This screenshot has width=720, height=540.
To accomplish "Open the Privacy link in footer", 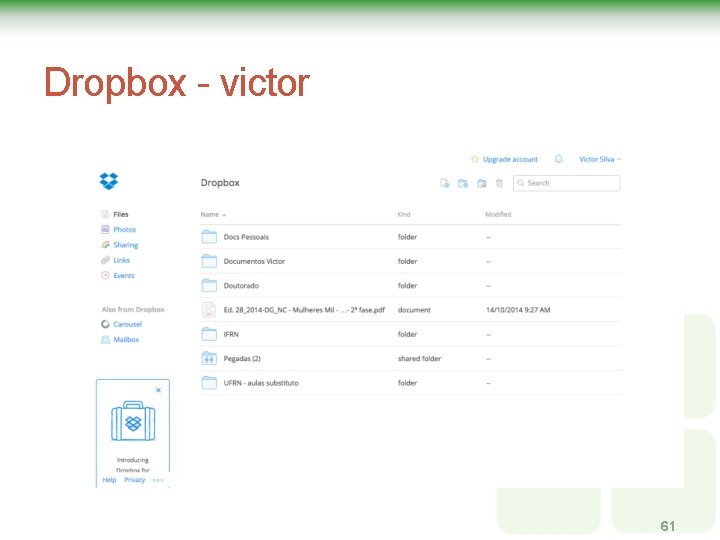I will (x=135, y=480).
